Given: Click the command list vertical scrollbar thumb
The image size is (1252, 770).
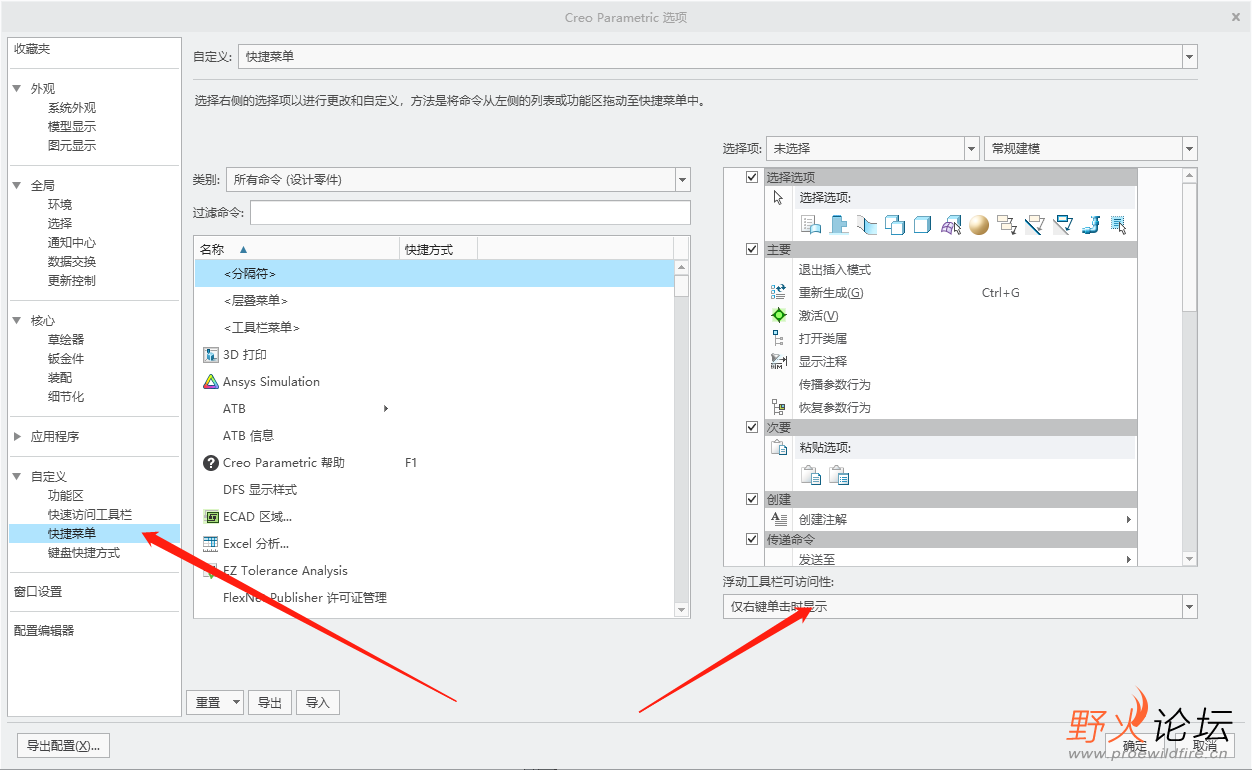Looking at the screenshot, I should coord(682,286).
